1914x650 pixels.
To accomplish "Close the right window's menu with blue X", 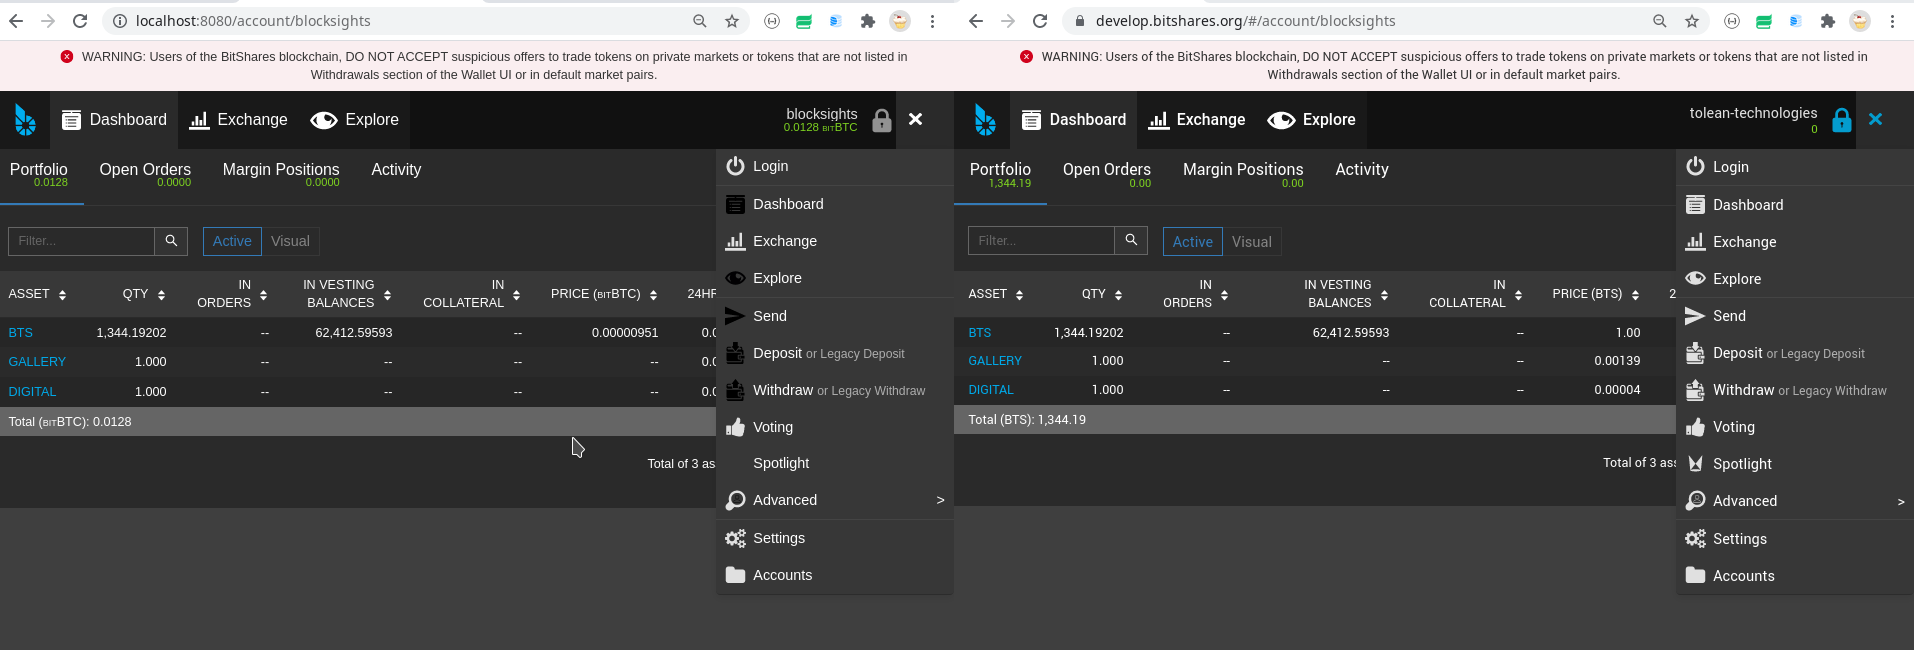I will click(1875, 119).
